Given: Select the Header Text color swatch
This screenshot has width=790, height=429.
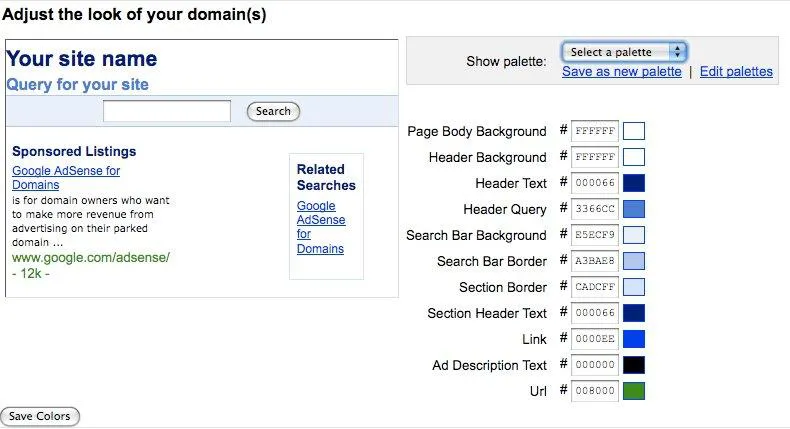Looking at the screenshot, I should point(634,183).
